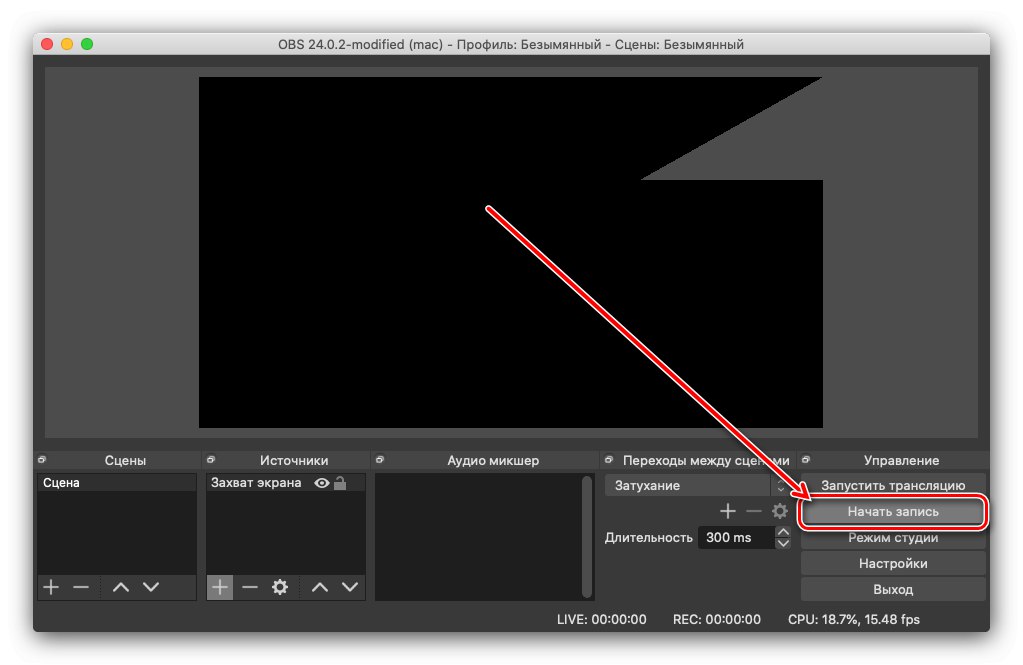This screenshot has width=1023, height=665.
Task: Increase Длительность with the up arrow
Action: coord(783,532)
